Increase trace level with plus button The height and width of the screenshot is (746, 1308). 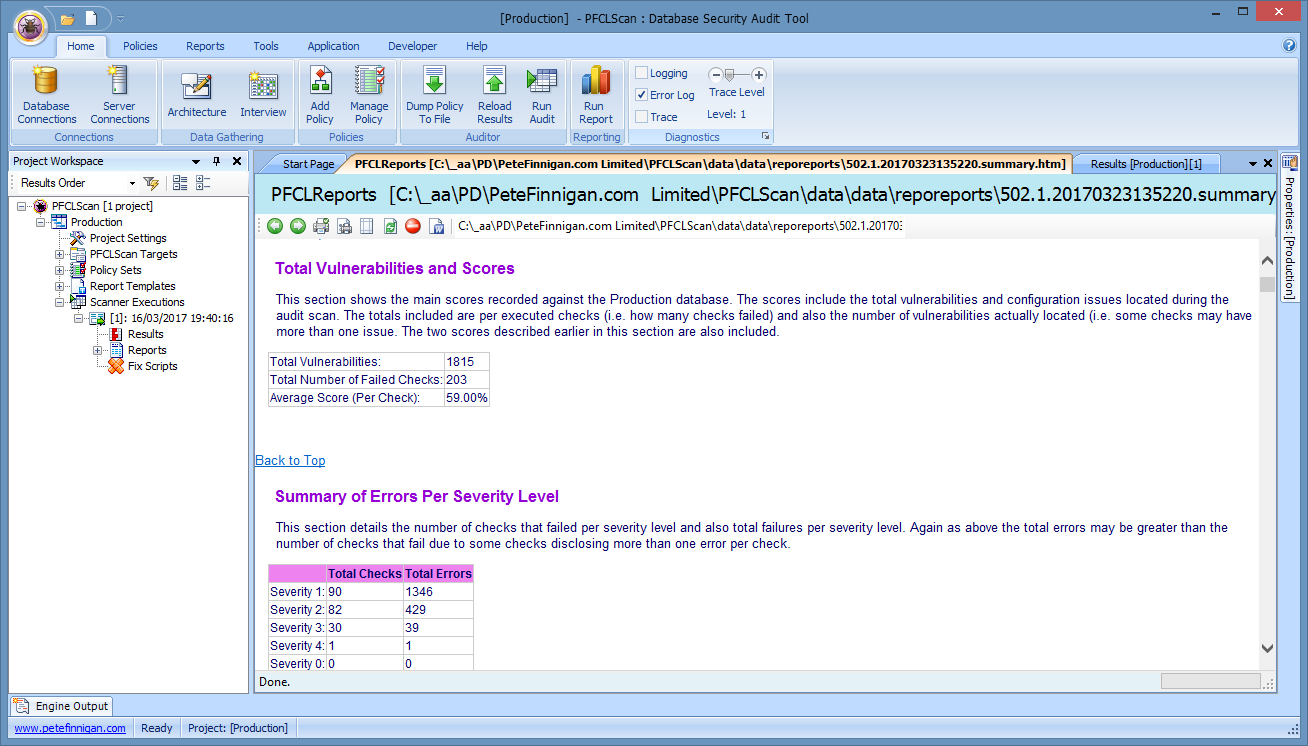[x=759, y=74]
